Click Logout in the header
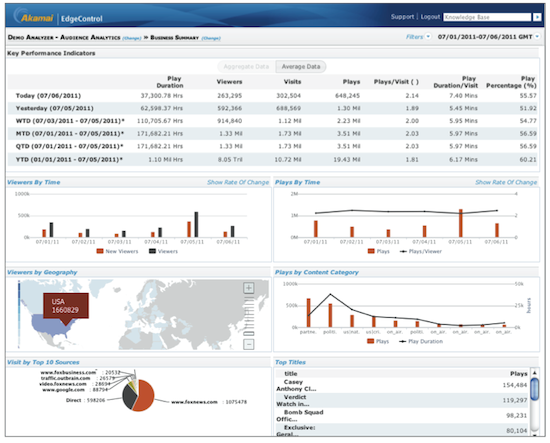The height and width of the screenshot is (443, 550). (430, 16)
